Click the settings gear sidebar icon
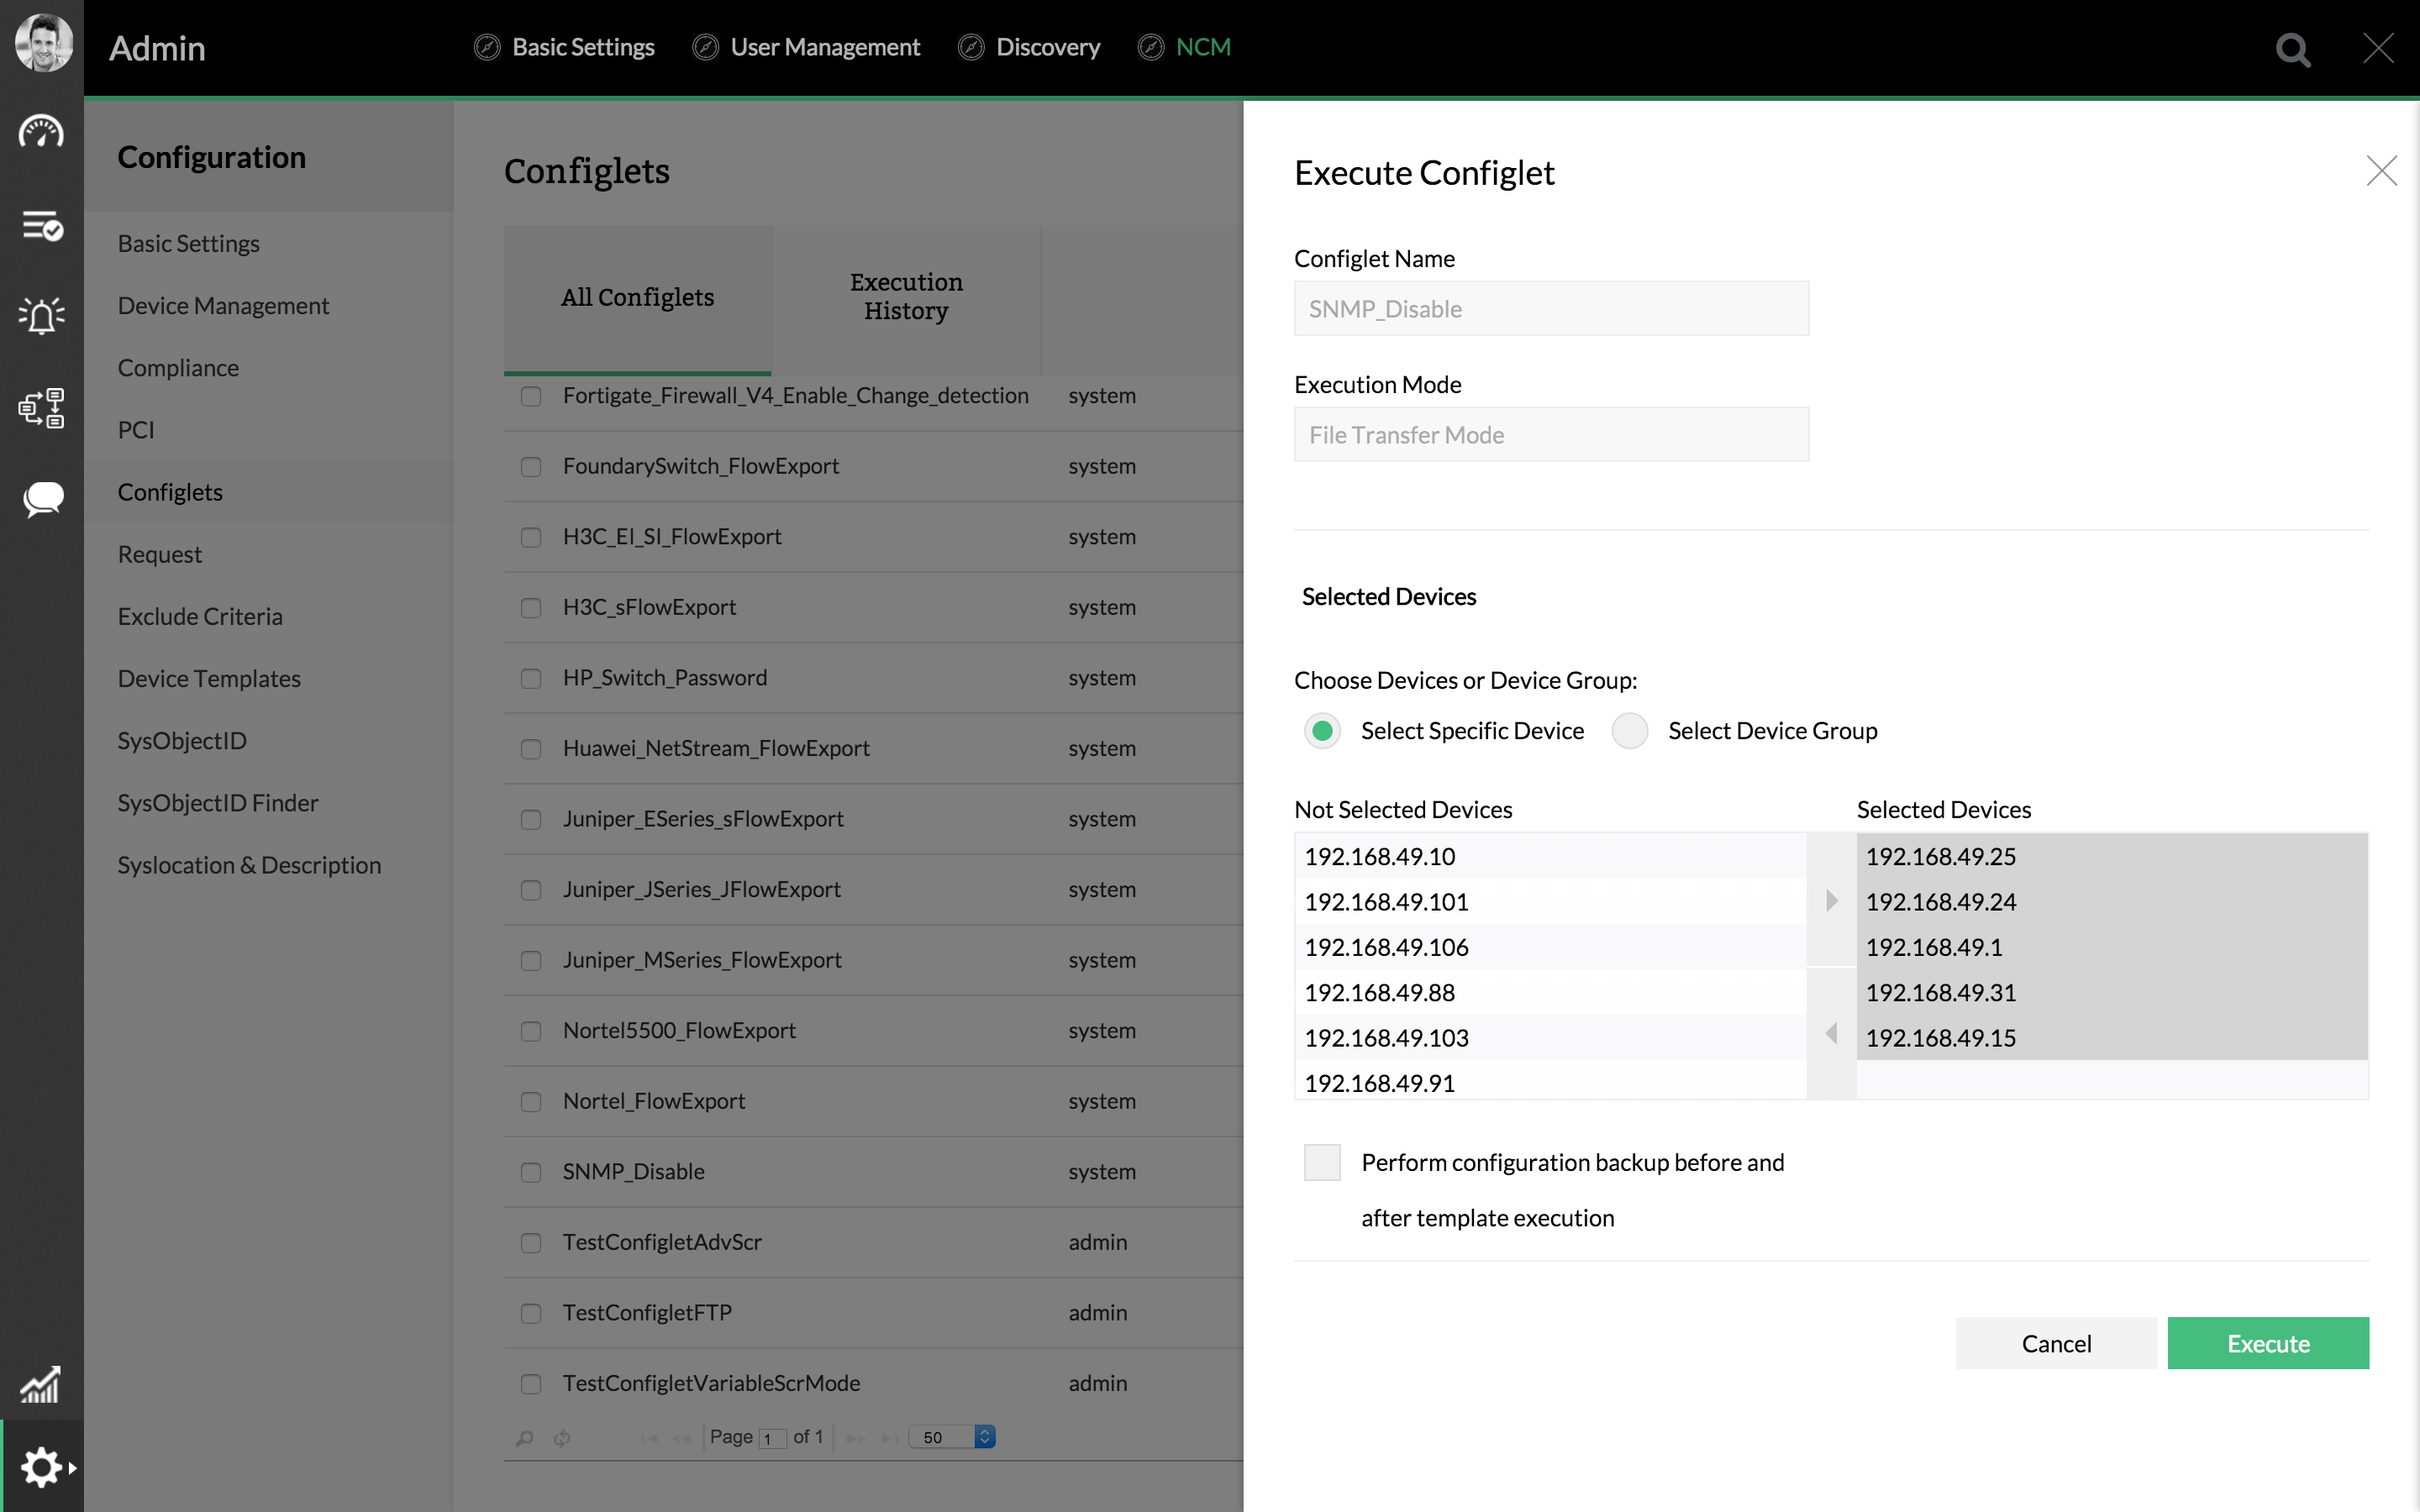 click(x=41, y=1467)
